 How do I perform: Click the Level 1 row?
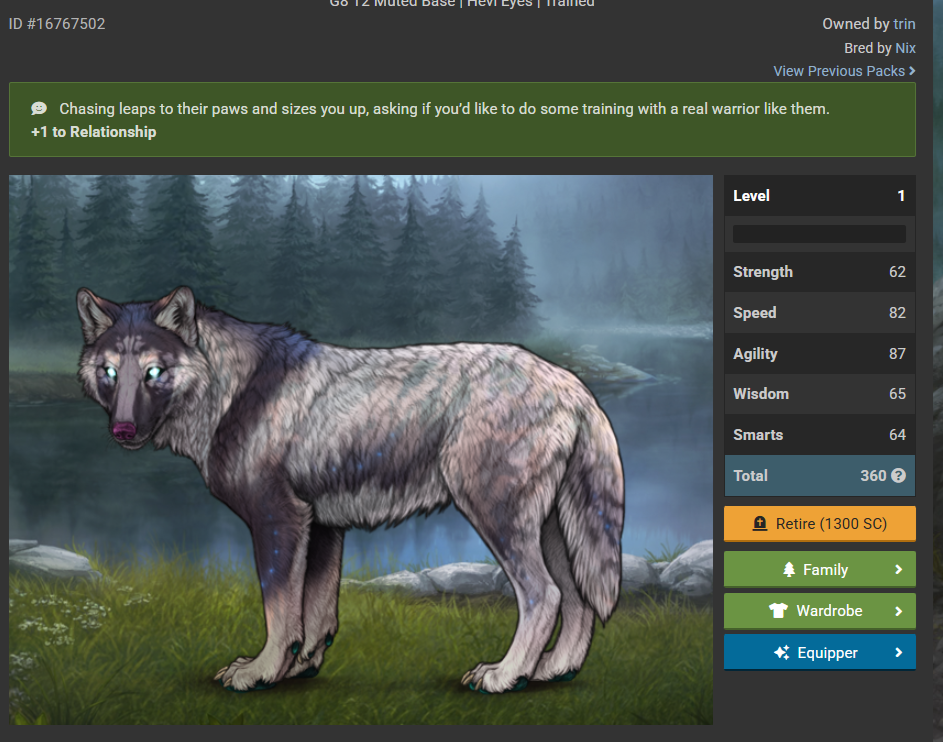pos(820,196)
